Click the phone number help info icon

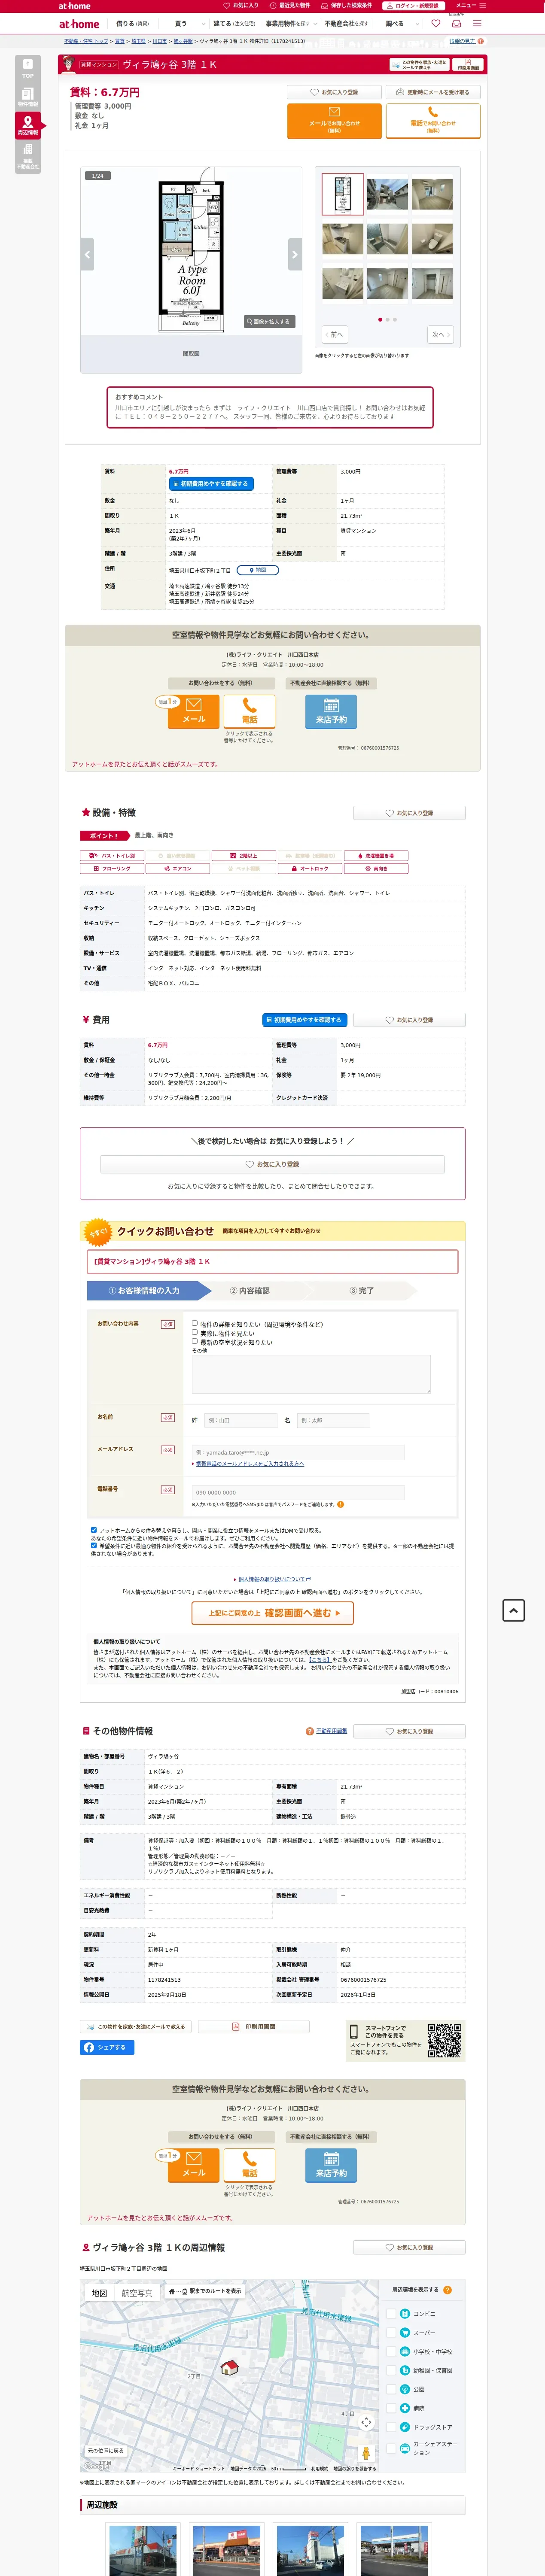340,1504
